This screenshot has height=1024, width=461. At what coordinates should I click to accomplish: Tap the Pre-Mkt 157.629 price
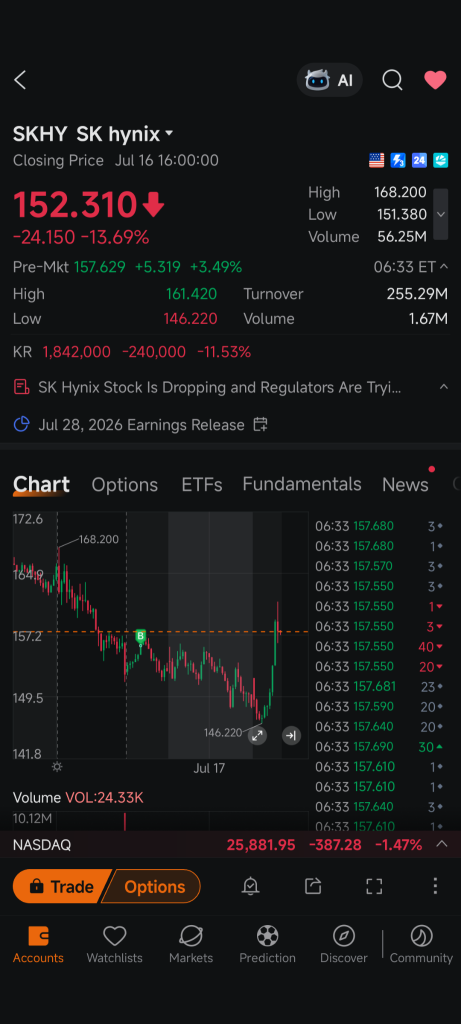click(99, 266)
